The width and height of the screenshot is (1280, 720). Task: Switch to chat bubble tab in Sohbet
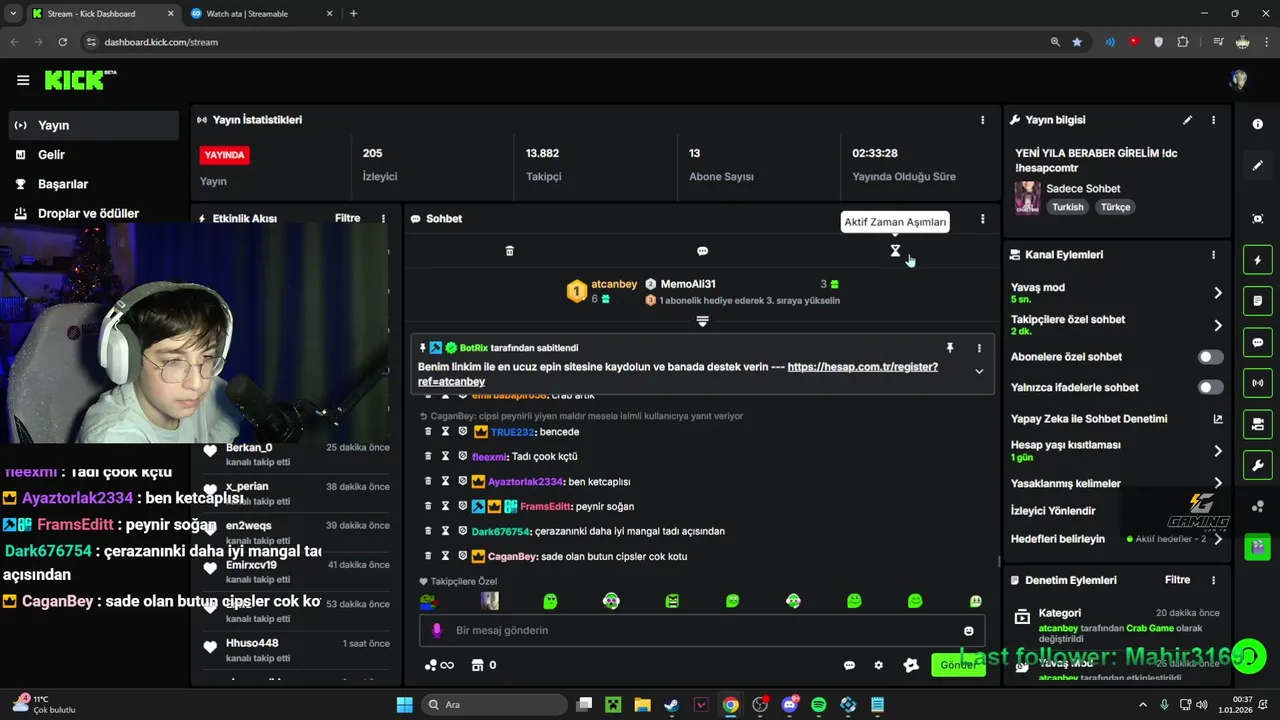[702, 251]
